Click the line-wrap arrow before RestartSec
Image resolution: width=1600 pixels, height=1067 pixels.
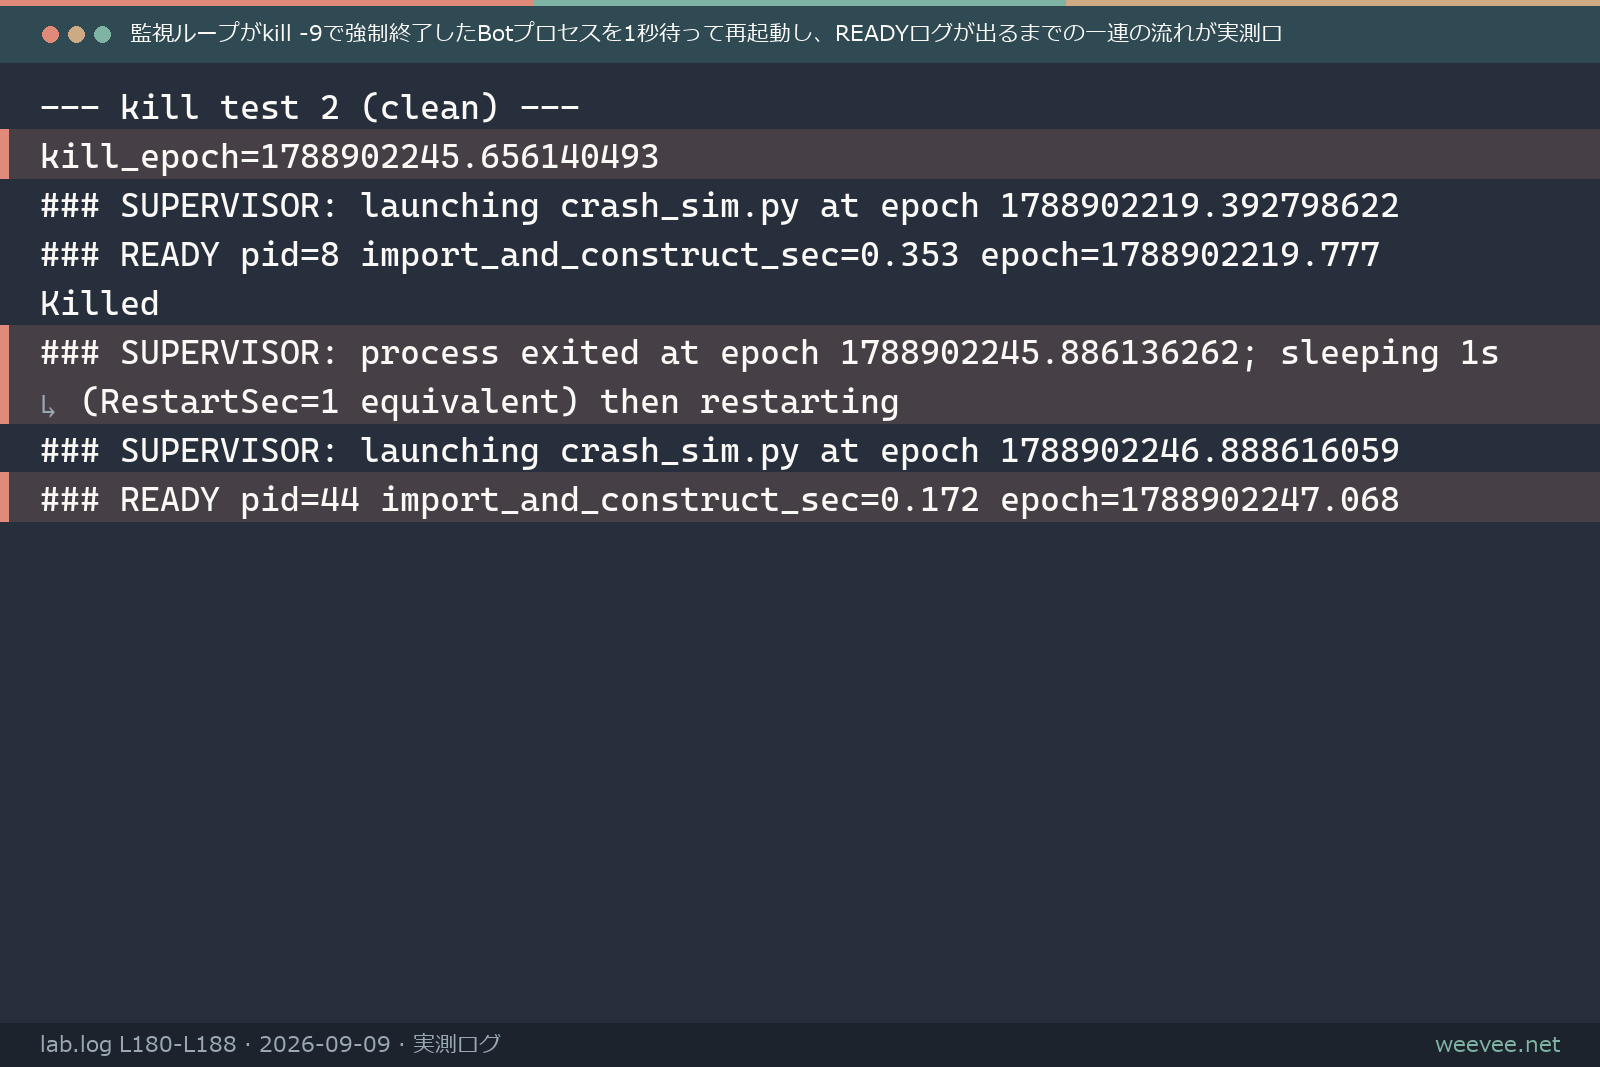tap(48, 405)
